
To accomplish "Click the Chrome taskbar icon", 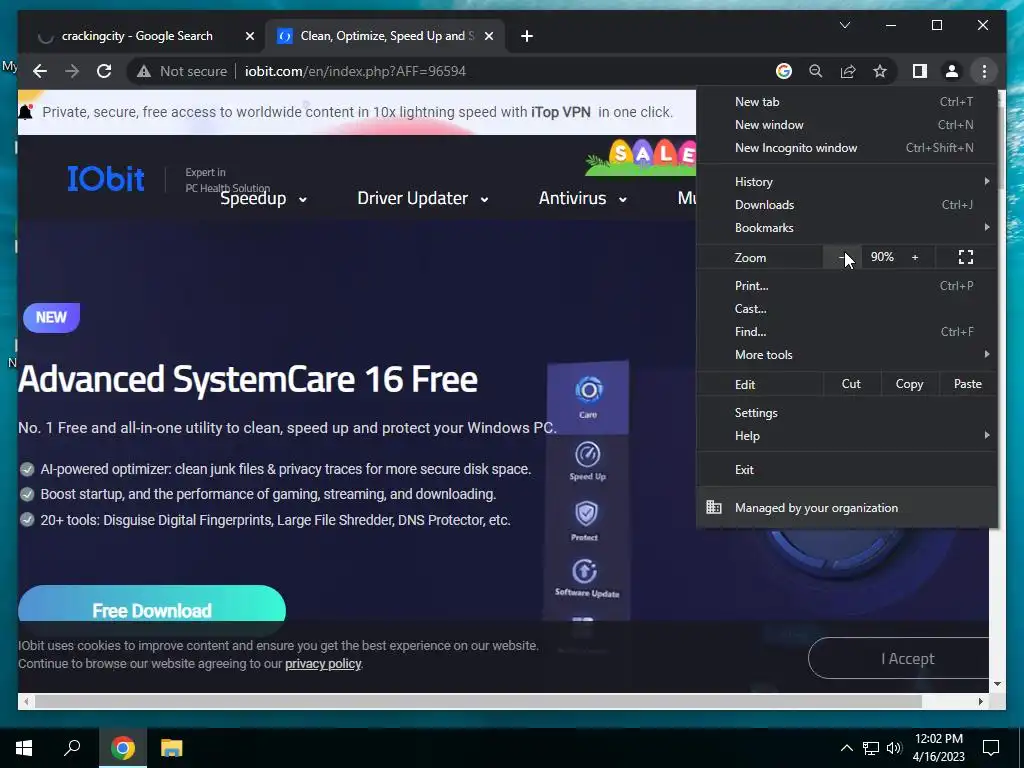I will (x=123, y=748).
